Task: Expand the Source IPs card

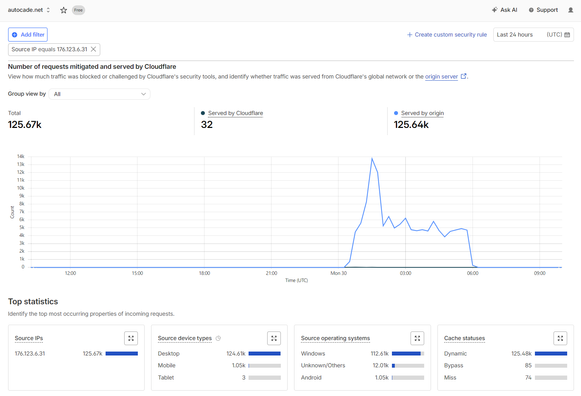Action: 131,338
